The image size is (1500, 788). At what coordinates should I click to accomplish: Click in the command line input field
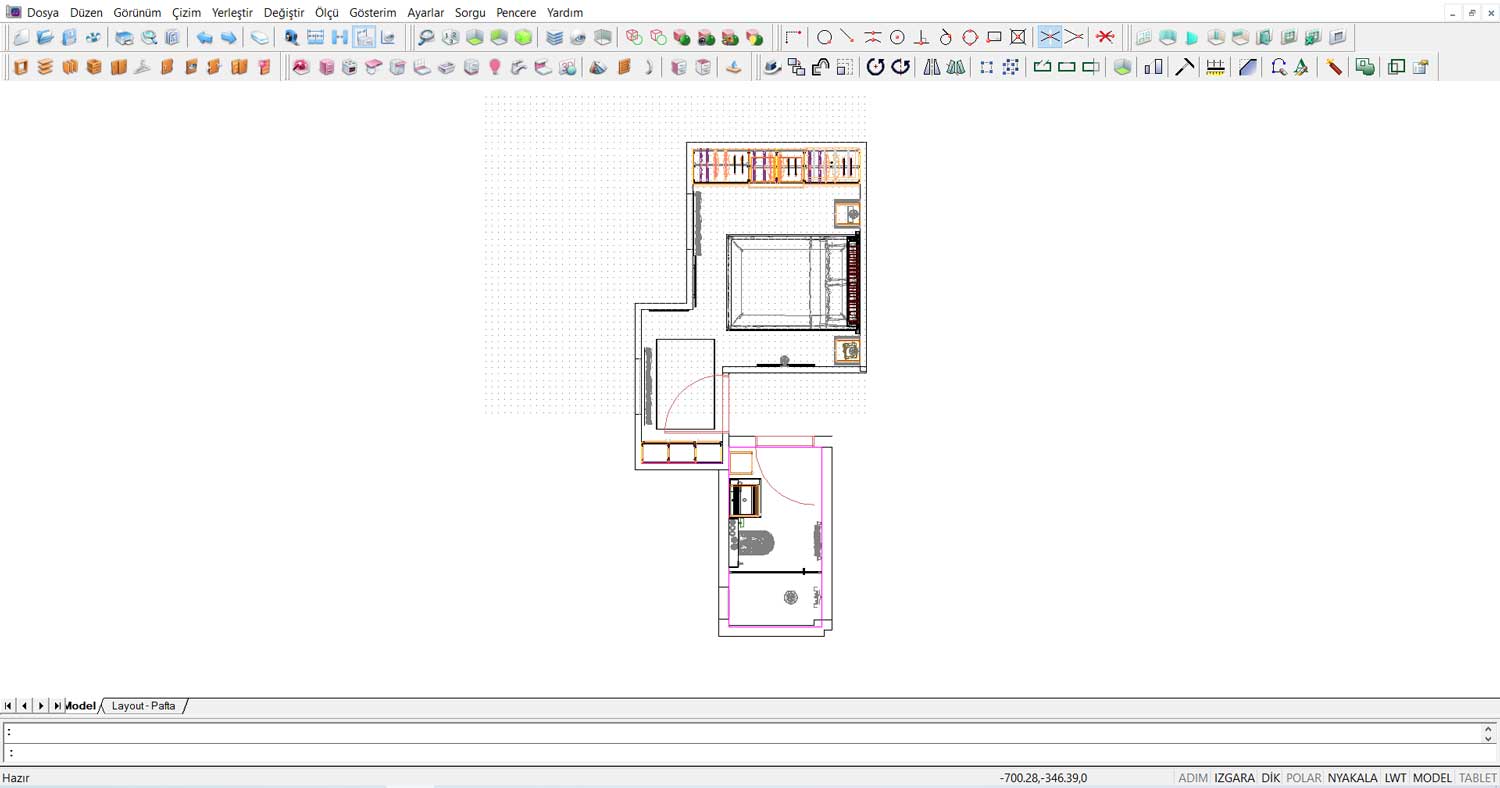[x=740, y=753]
